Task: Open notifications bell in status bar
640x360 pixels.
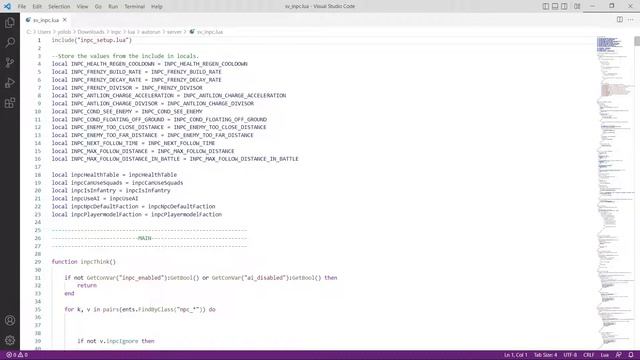Action: 631,355
